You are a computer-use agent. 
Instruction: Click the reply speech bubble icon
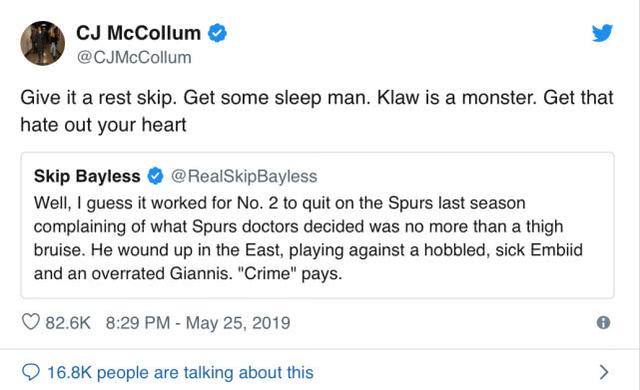tap(31, 372)
